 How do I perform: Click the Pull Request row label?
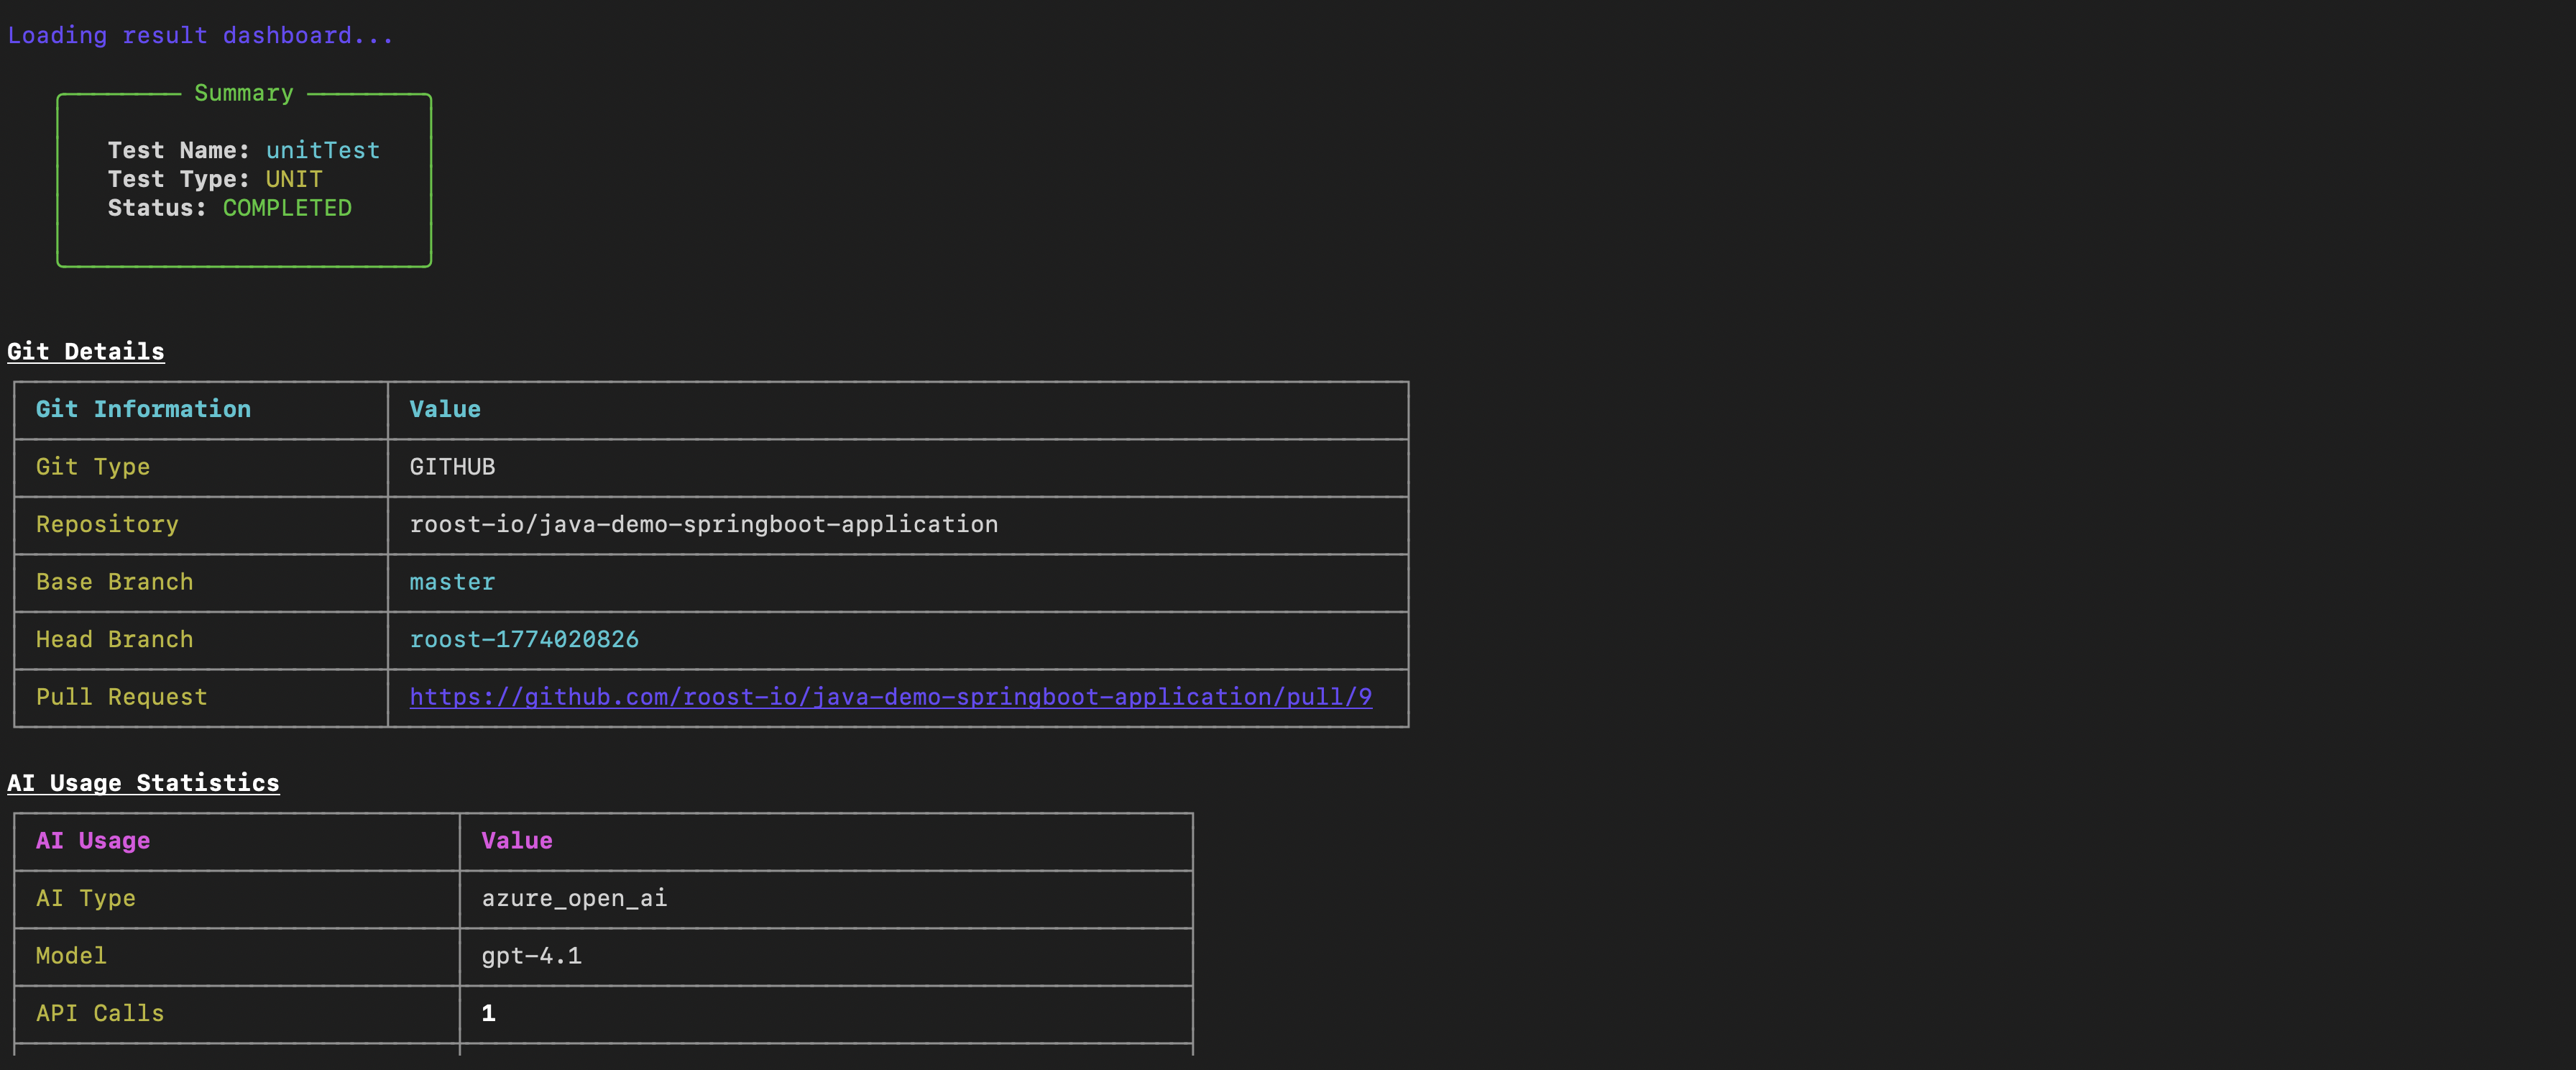pyautogui.click(x=121, y=697)
